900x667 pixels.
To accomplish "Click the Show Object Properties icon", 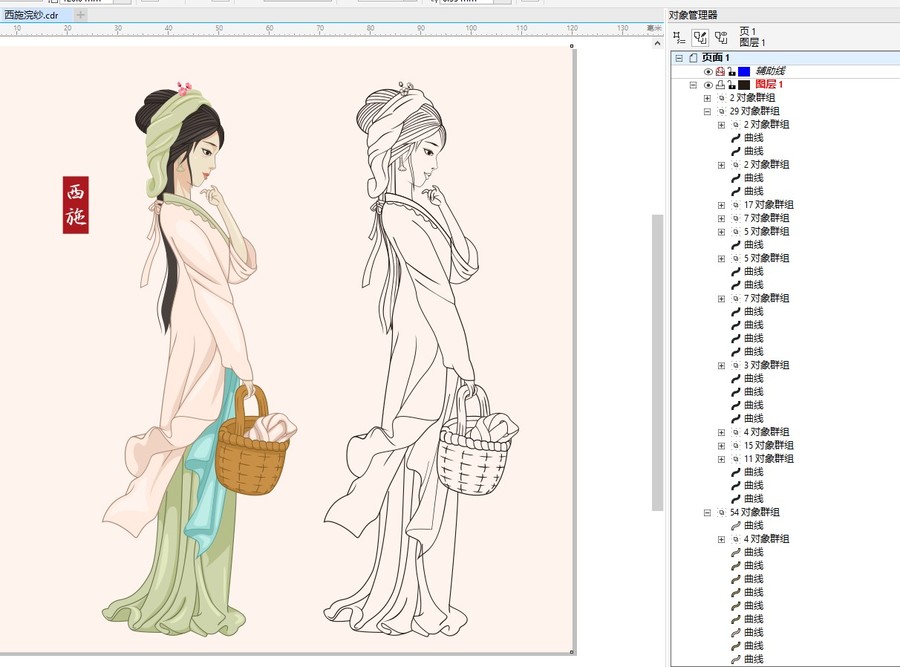I will [x=679, y=38].
